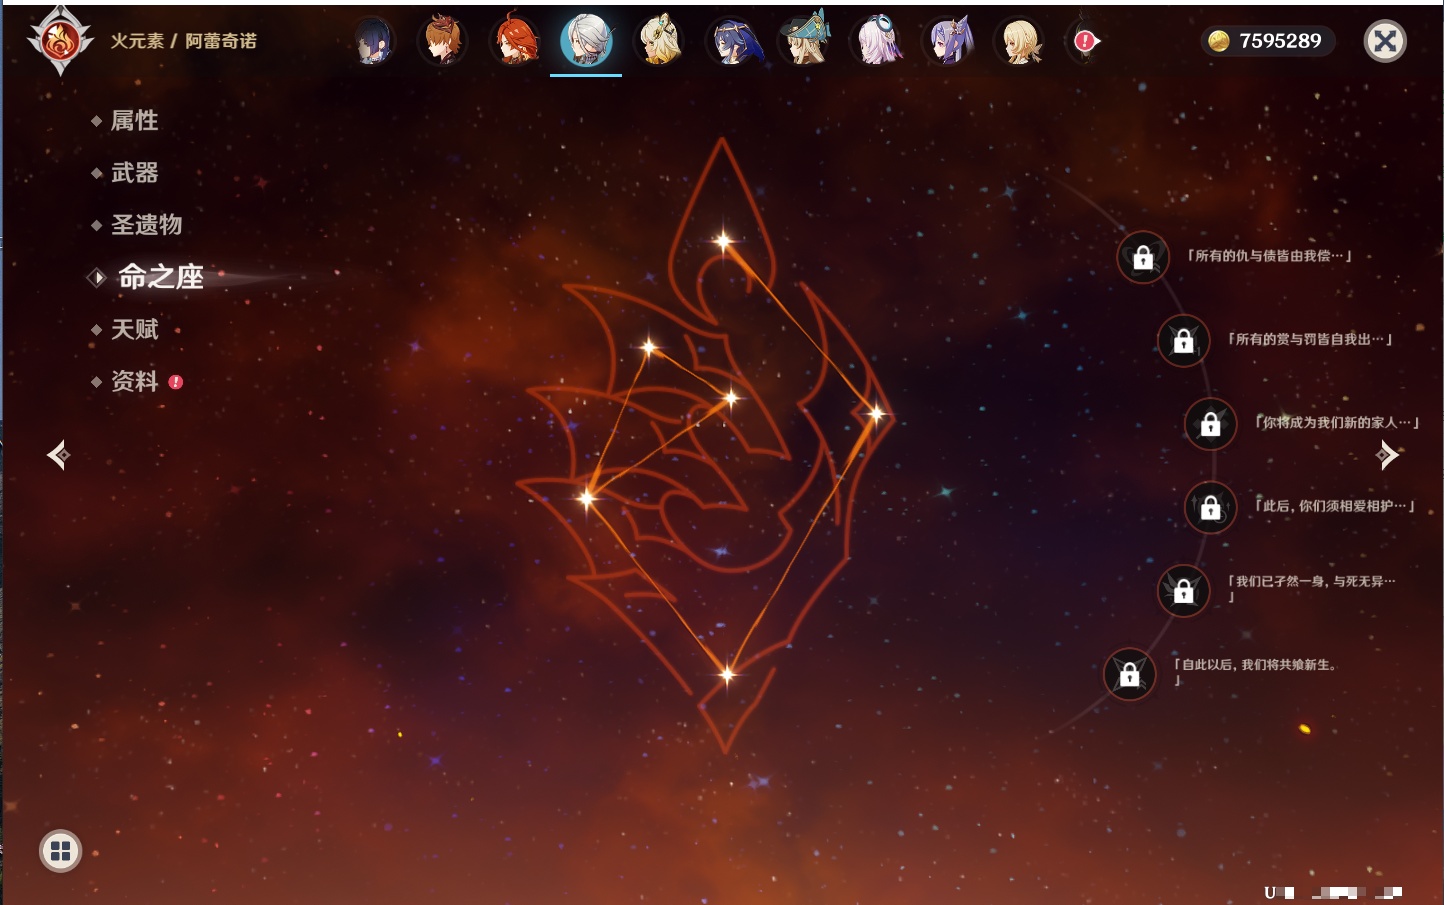Click lock icon beside 「自此以后, 我们将共飨新生。」
The height and width of the screenshot is (905, 1444).
(1129, 674)
